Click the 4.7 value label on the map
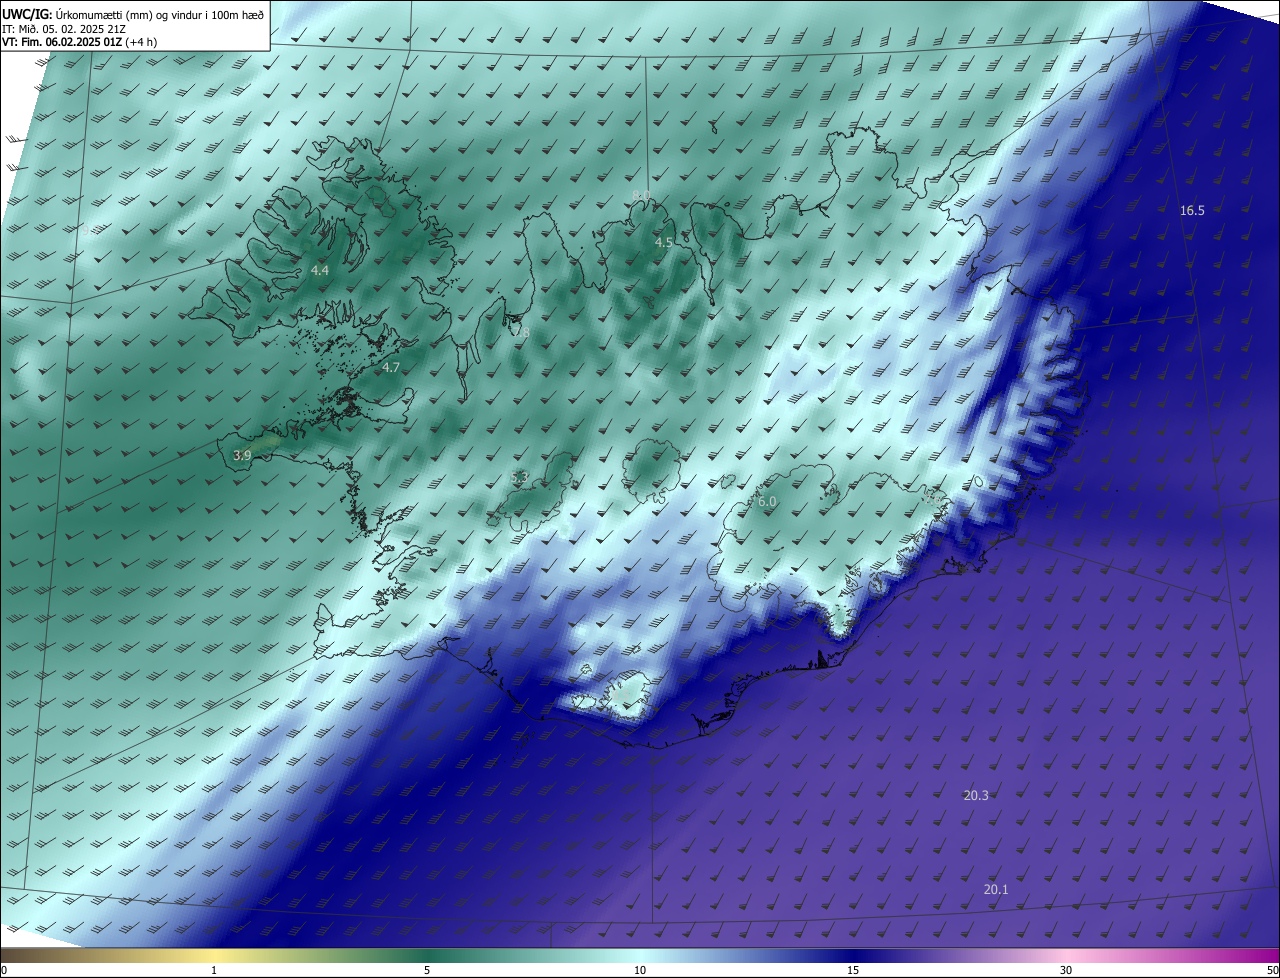 click(391, 367)
